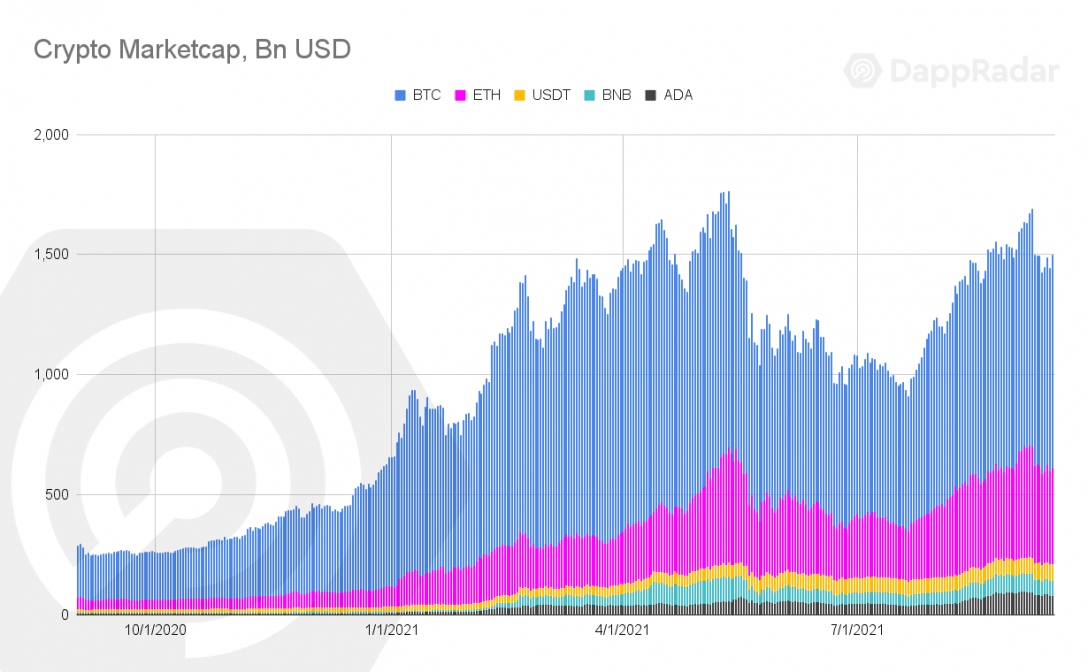Click the 2,000 y-axis label
Screen dimensions: 1088x672
(51, 135)
